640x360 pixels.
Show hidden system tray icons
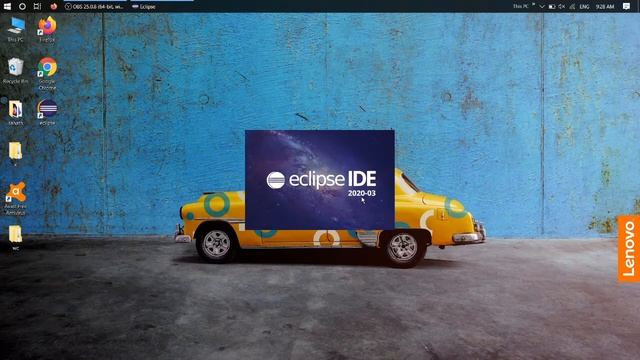point(542,7)
